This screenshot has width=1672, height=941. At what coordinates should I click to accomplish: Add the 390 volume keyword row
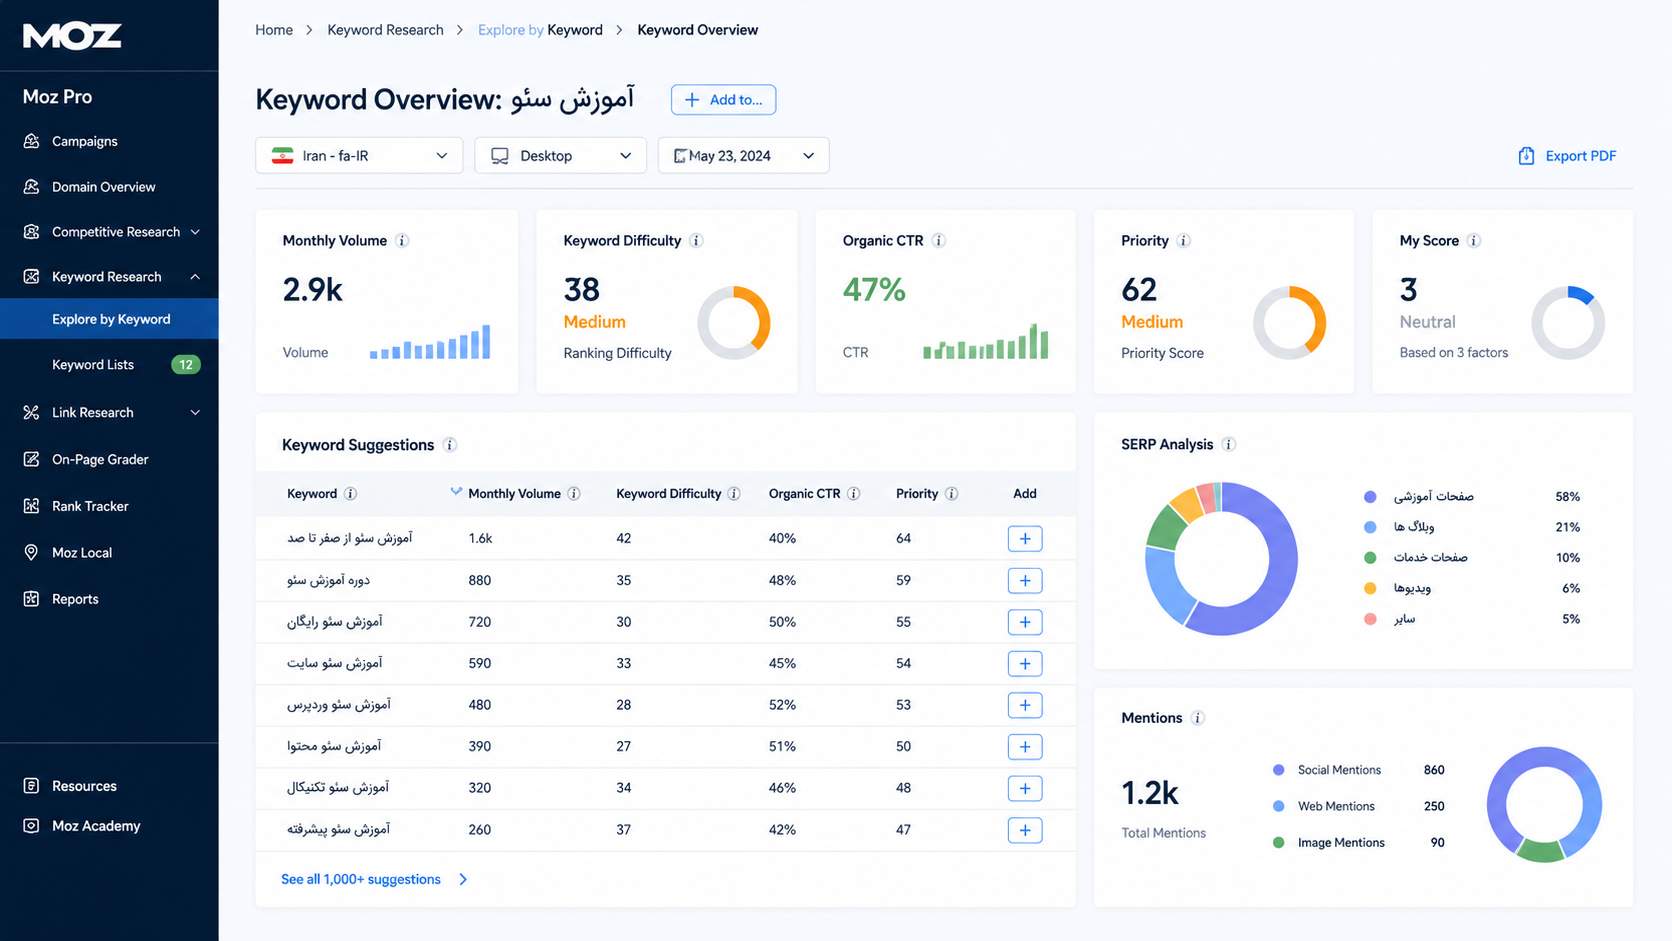click(x=1025, y=746)
